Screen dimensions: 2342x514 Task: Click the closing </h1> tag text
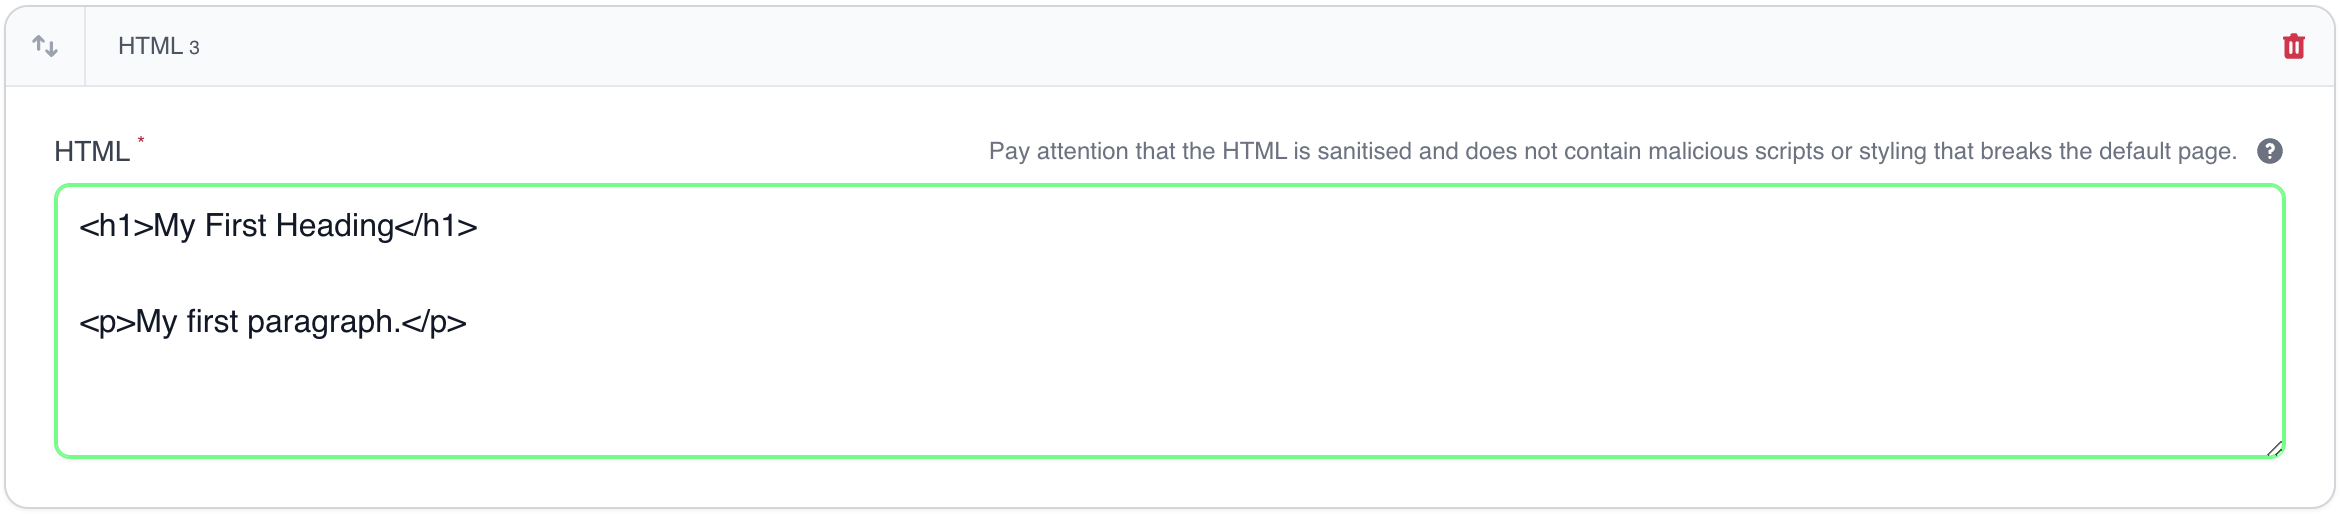437,226
